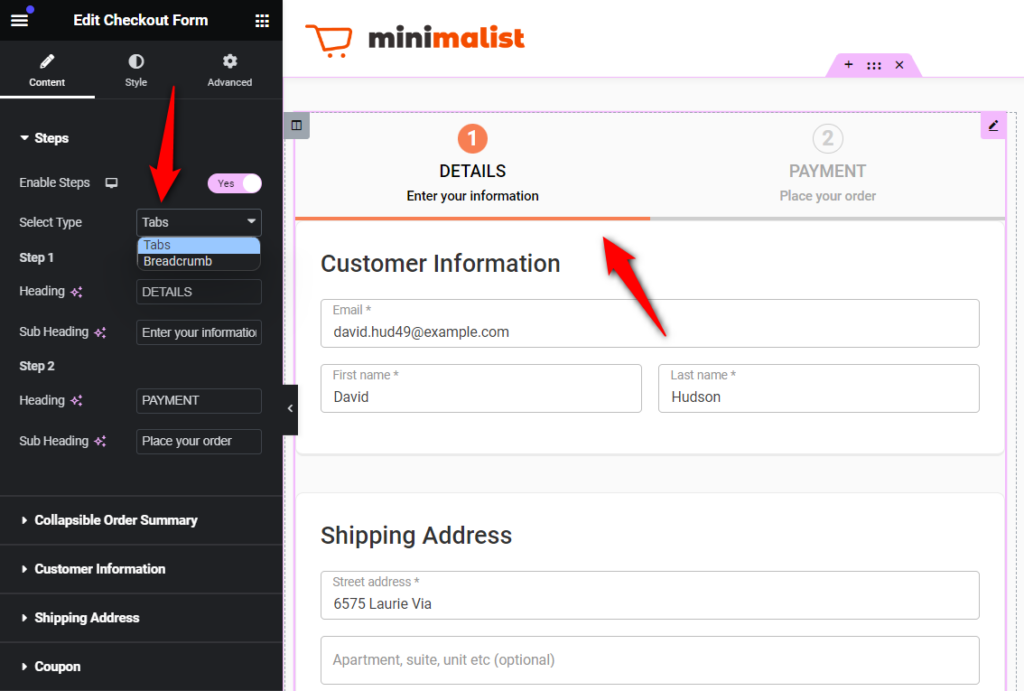Screen dimensions: 1024x691
Task: Open the Elementor hamburger menu
Action: 20,20
